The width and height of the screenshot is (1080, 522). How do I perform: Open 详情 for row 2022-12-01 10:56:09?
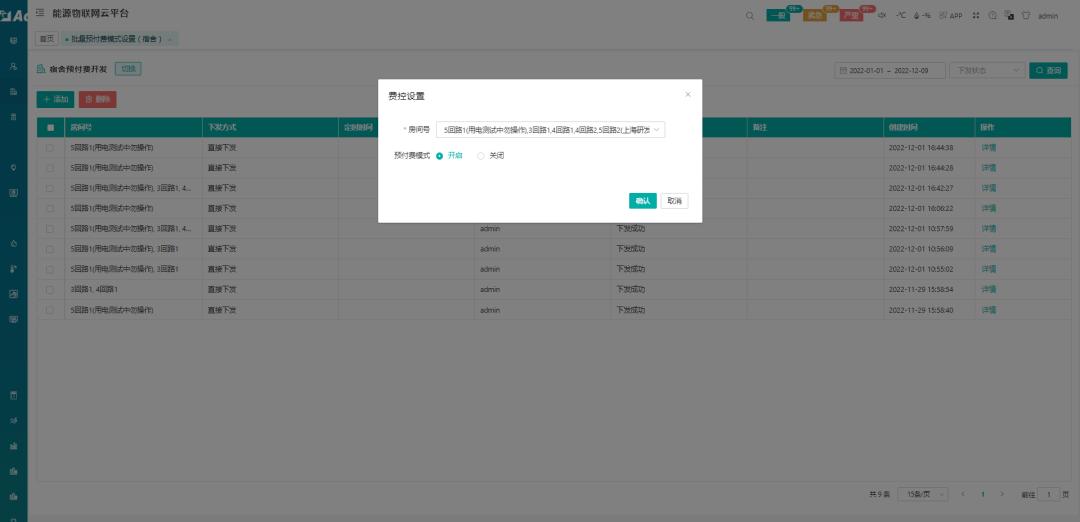point(988,249)
